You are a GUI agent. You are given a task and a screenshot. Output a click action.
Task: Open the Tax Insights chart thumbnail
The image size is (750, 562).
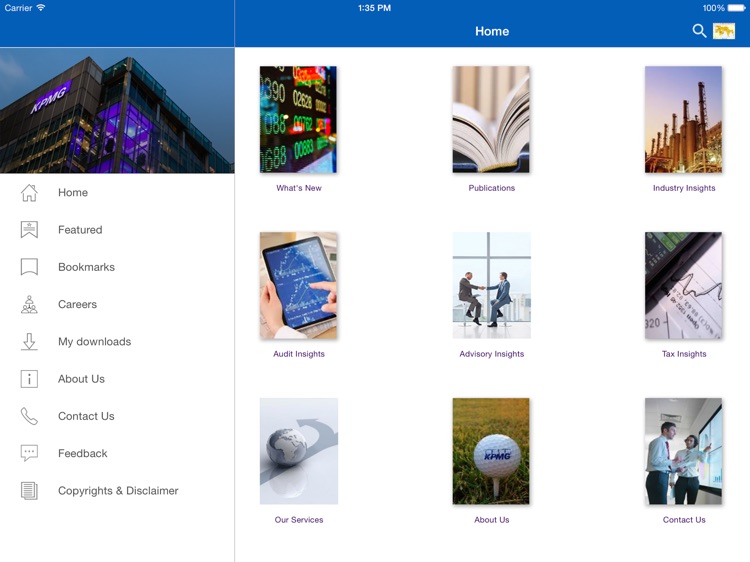coord(684,286)
